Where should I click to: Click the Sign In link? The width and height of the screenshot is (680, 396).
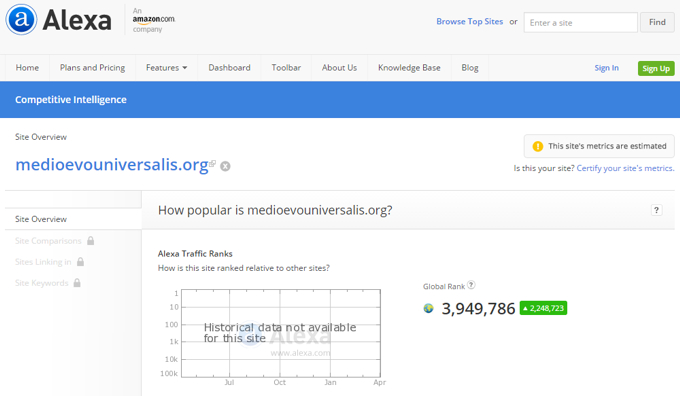click(x=606, y=68)
